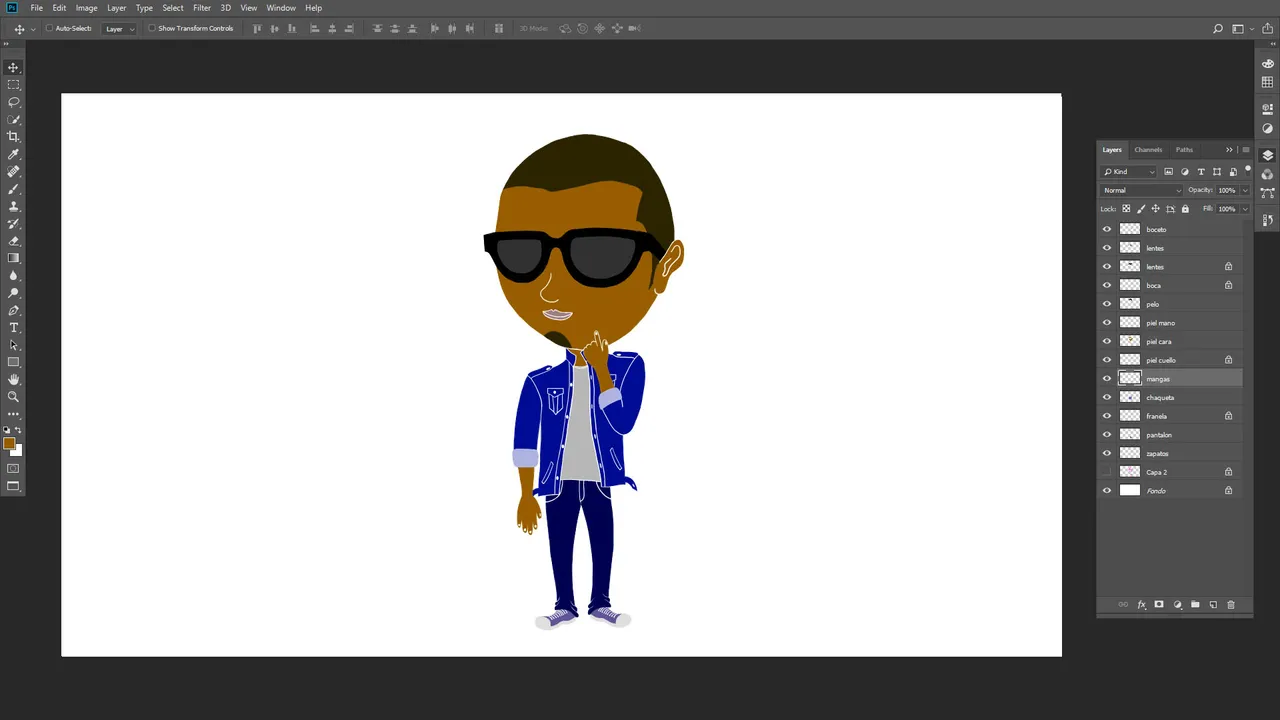This screenshot has height=720, width=1280.
Task: Select the Crop tool
Action: [13, 137]
